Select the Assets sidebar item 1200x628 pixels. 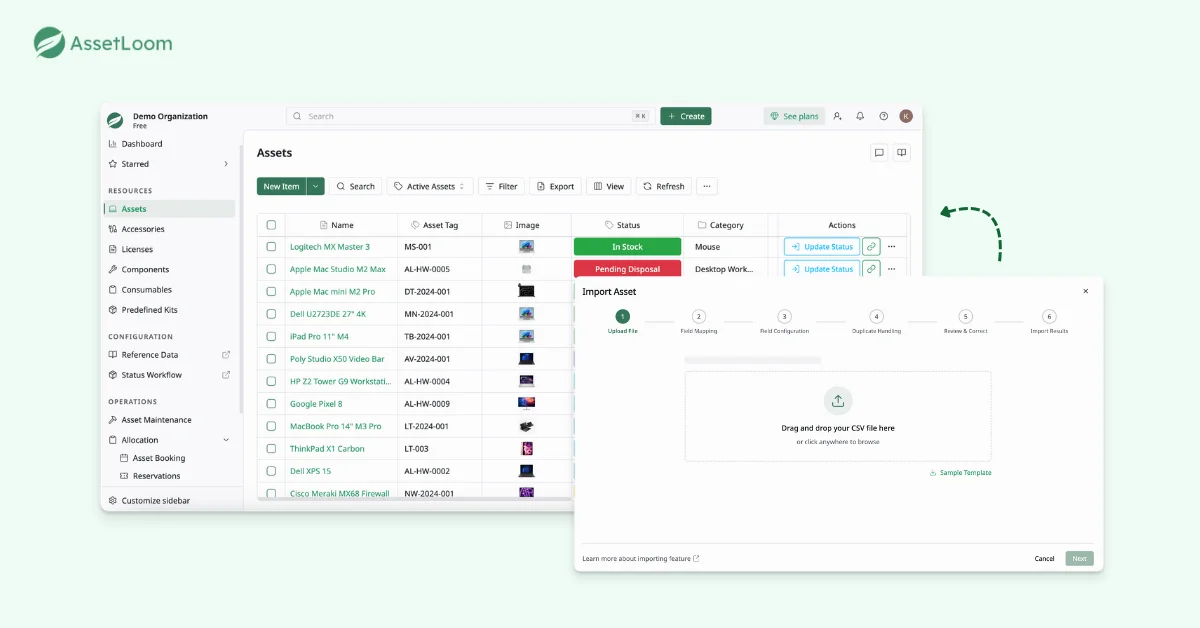point(170,209)
